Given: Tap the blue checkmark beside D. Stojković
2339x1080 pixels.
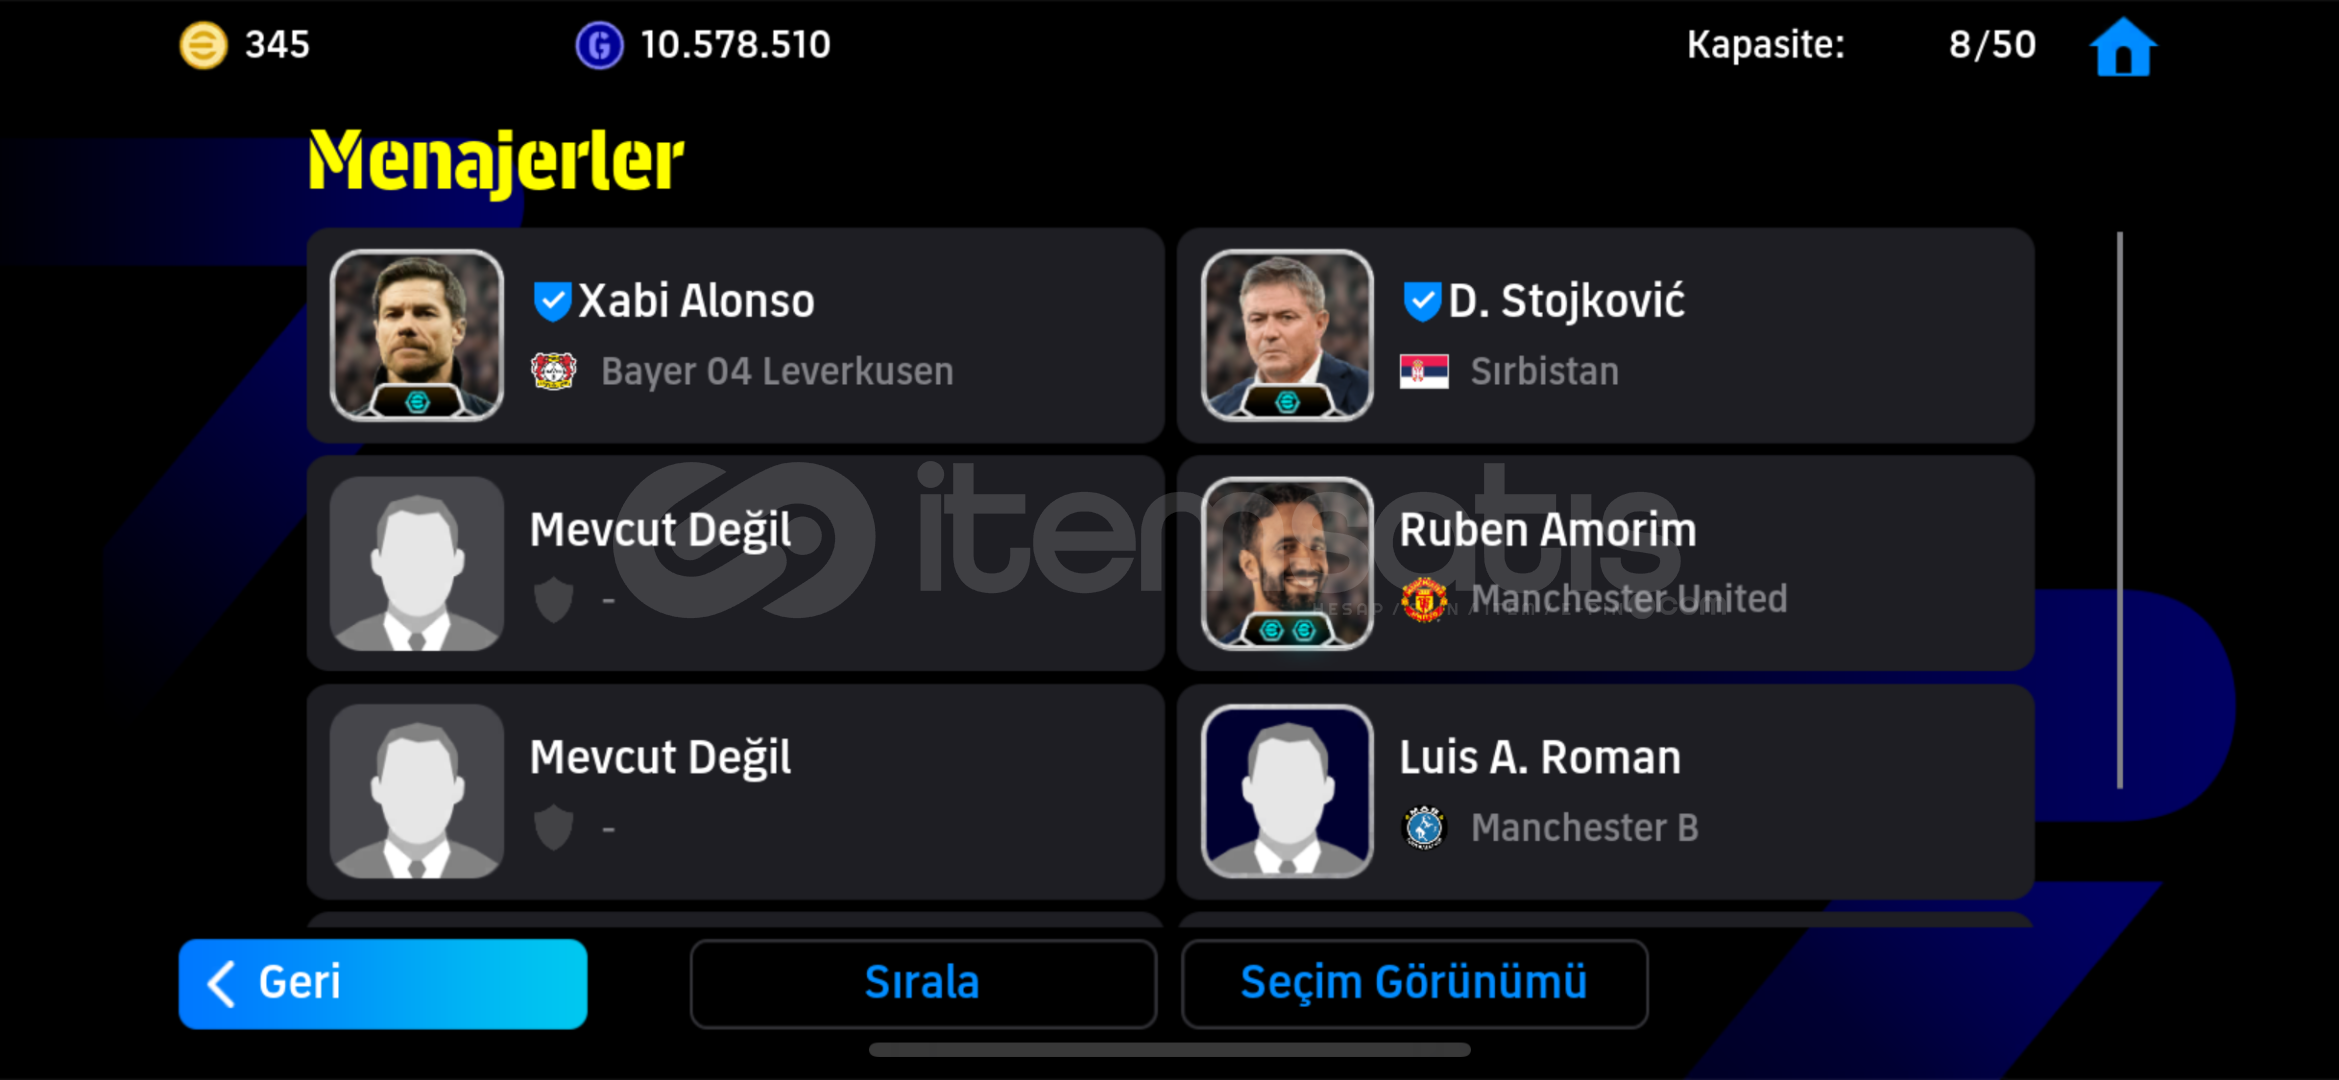Looking at the screenshot, I should point(1422,301).
